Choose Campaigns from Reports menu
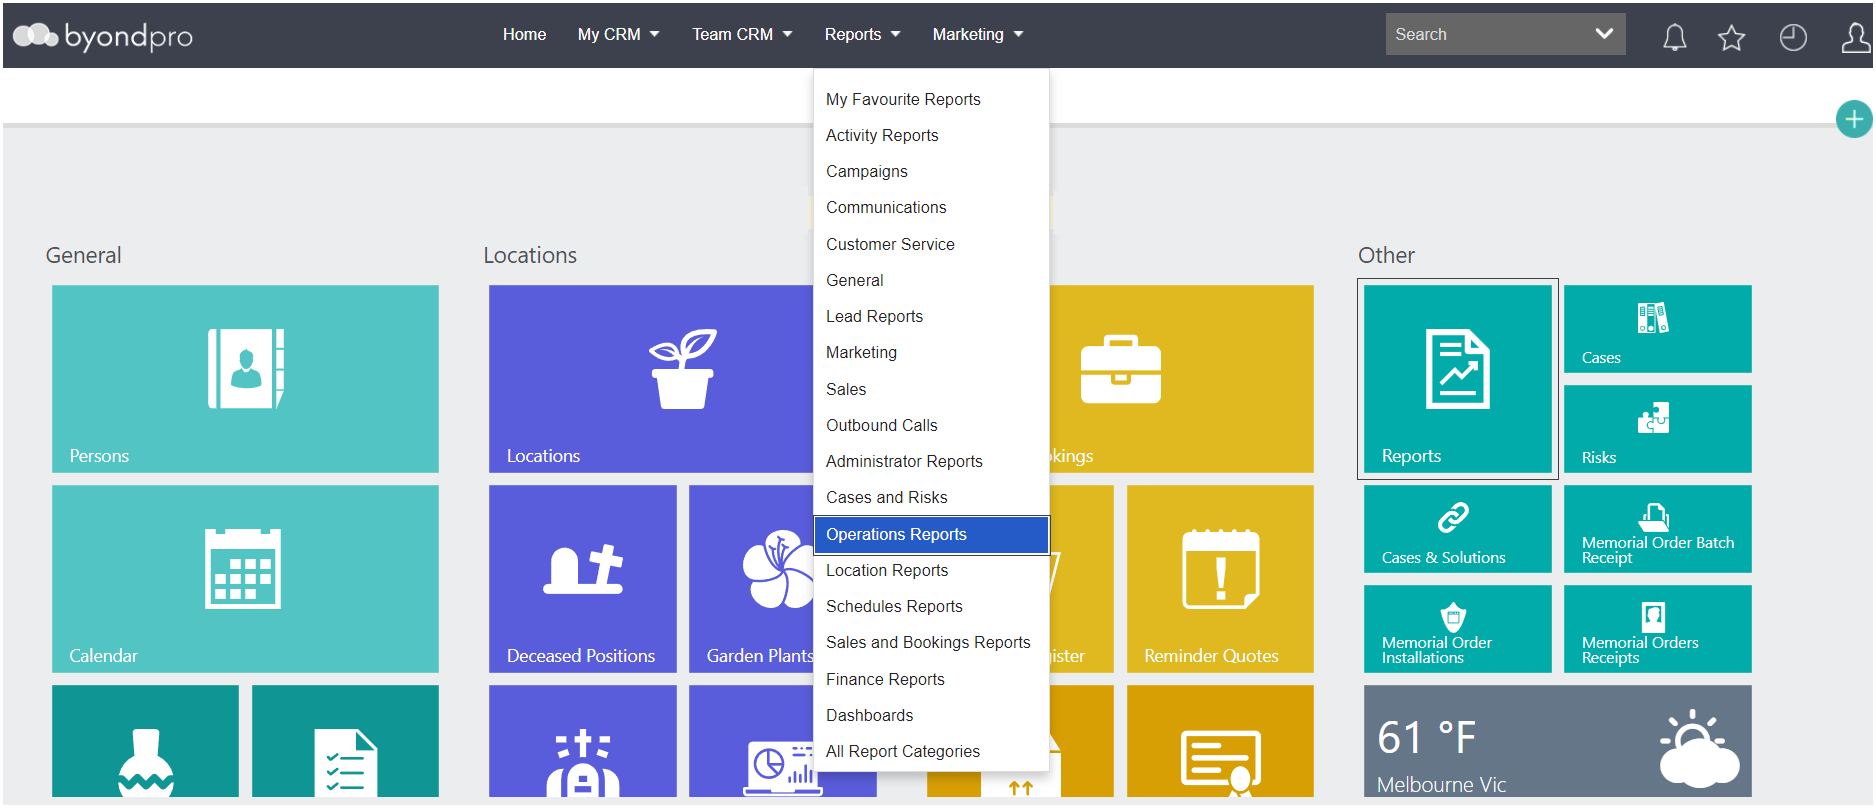Viewport: 1876px width, 808px height. pyautogui.click(x=931, y=171)
